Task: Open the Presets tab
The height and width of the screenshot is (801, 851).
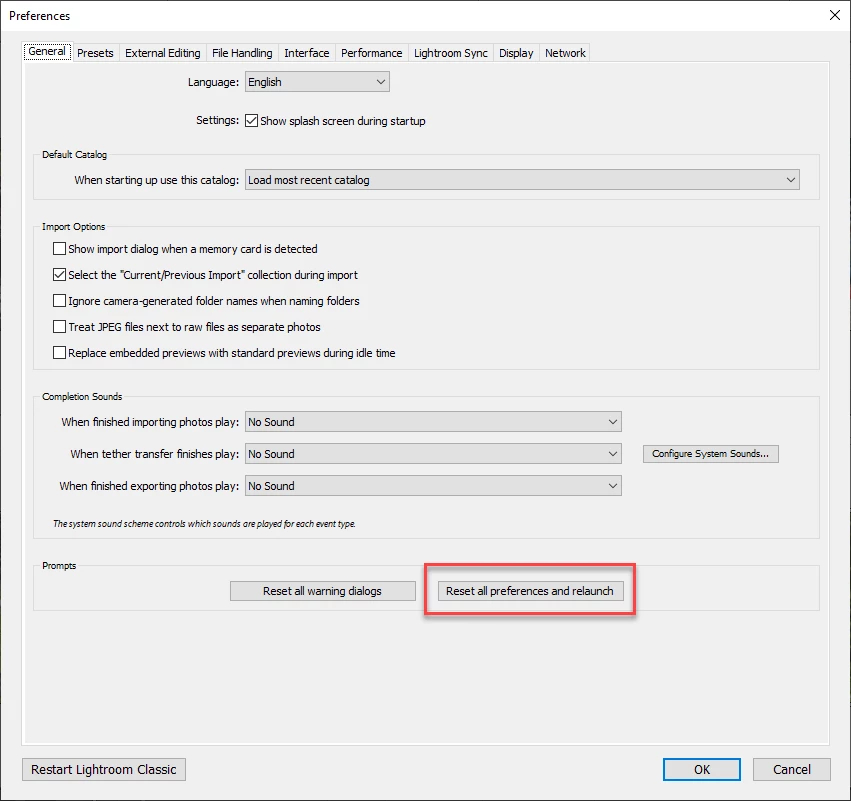Action: tap(96, 53)
